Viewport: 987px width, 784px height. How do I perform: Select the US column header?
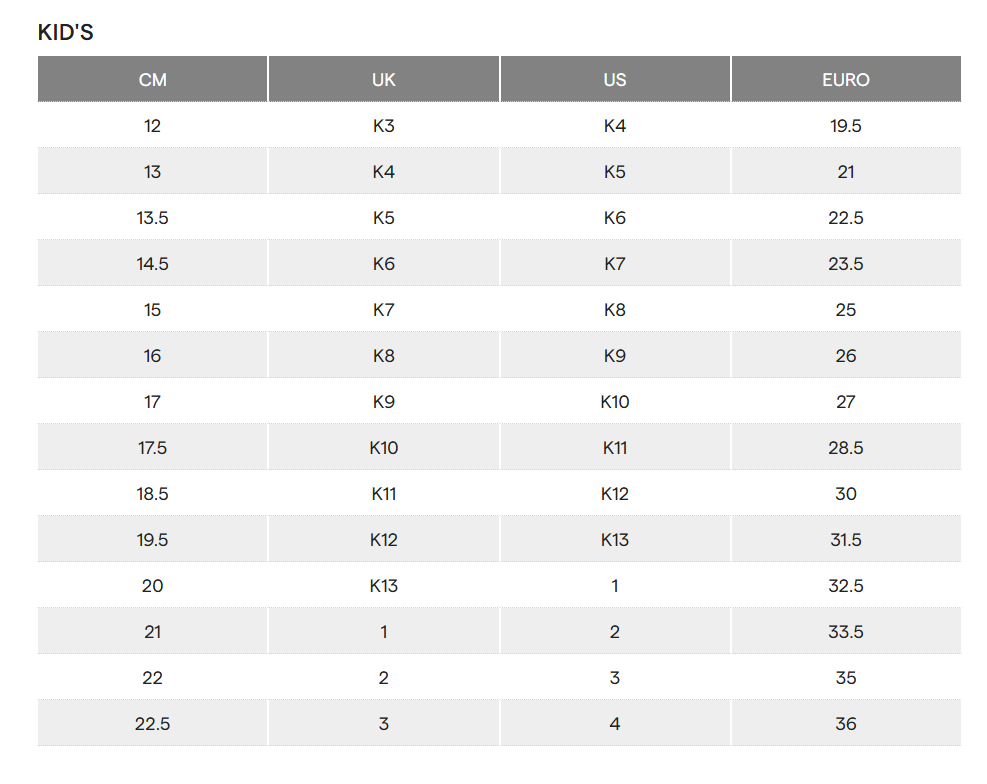[x=614, y=79]
